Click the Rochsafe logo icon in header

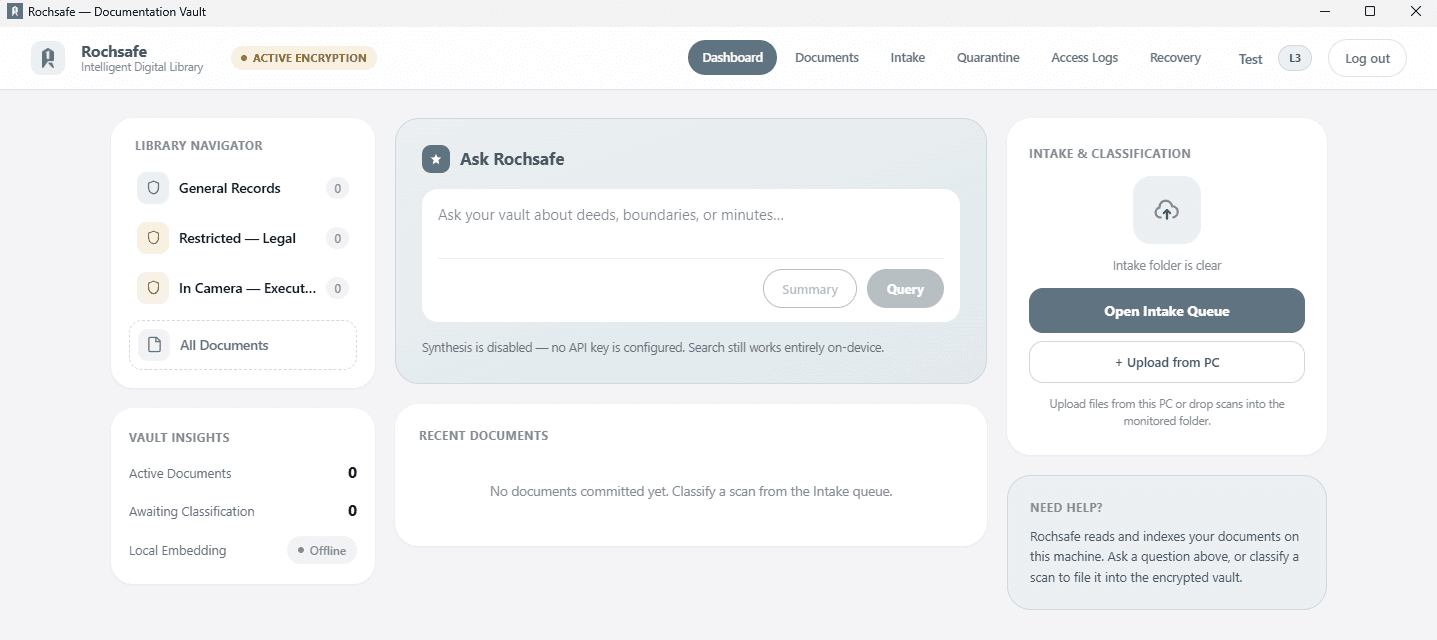coord(47,58)
